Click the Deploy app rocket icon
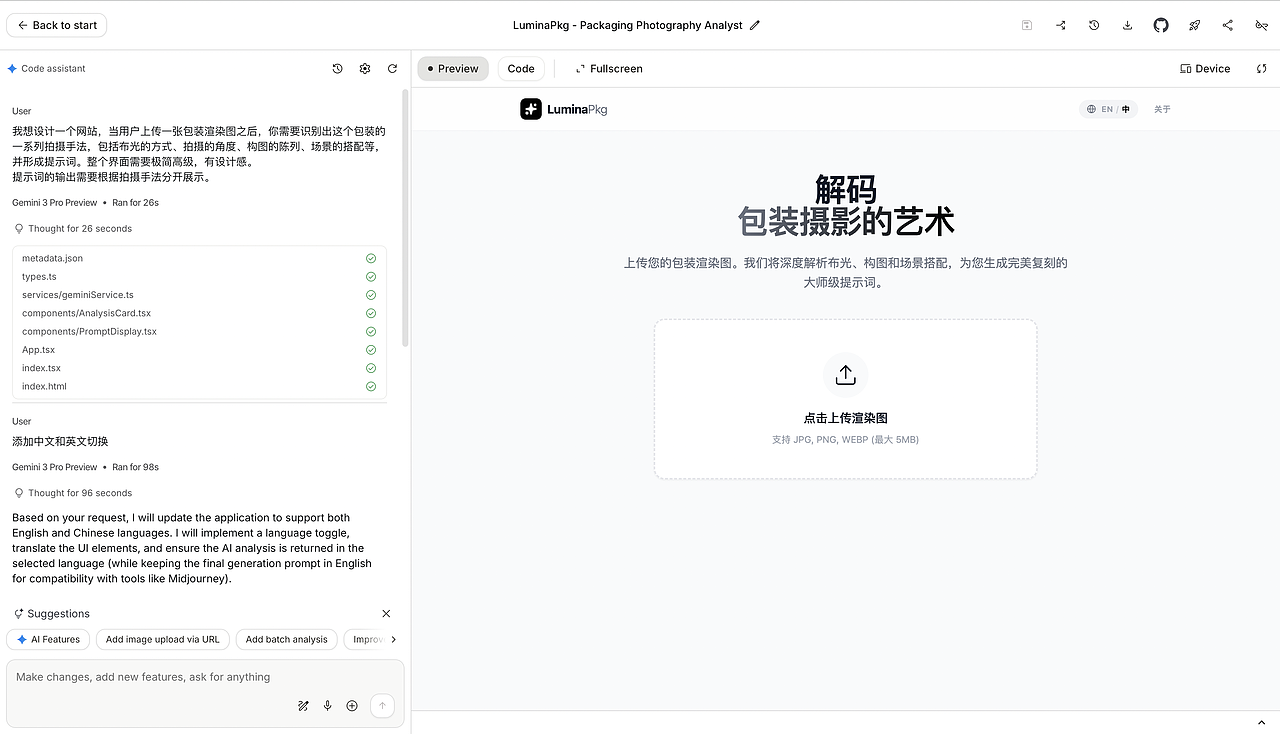The height and width of the screenshot is (734, 1280). 1194,25
